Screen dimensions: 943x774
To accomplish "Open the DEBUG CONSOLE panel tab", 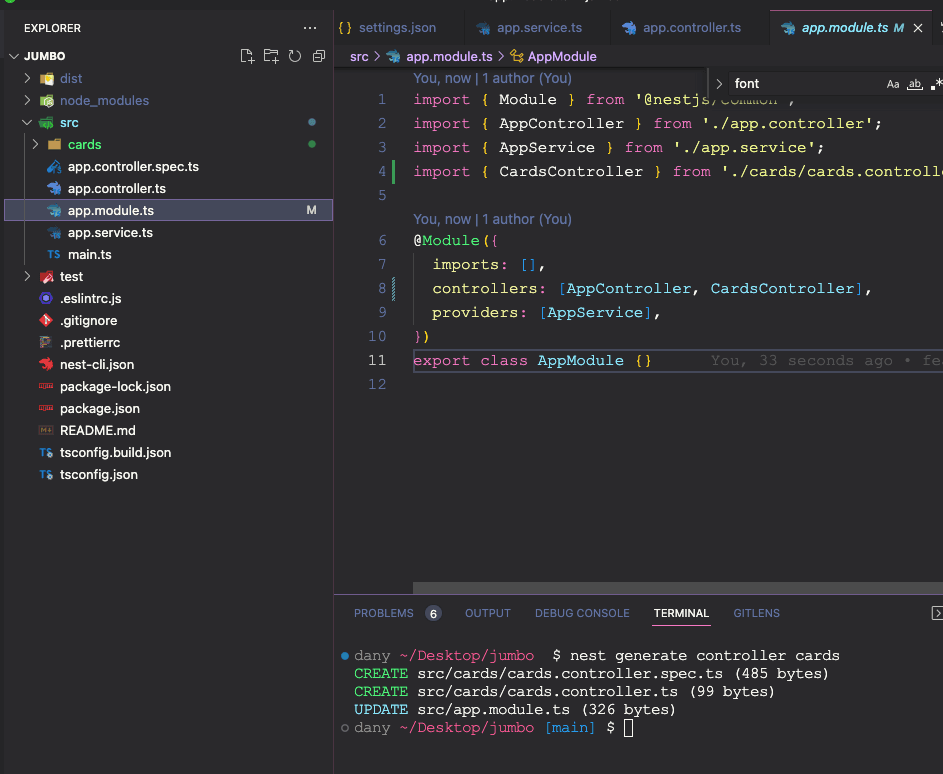I will (582, 613).
